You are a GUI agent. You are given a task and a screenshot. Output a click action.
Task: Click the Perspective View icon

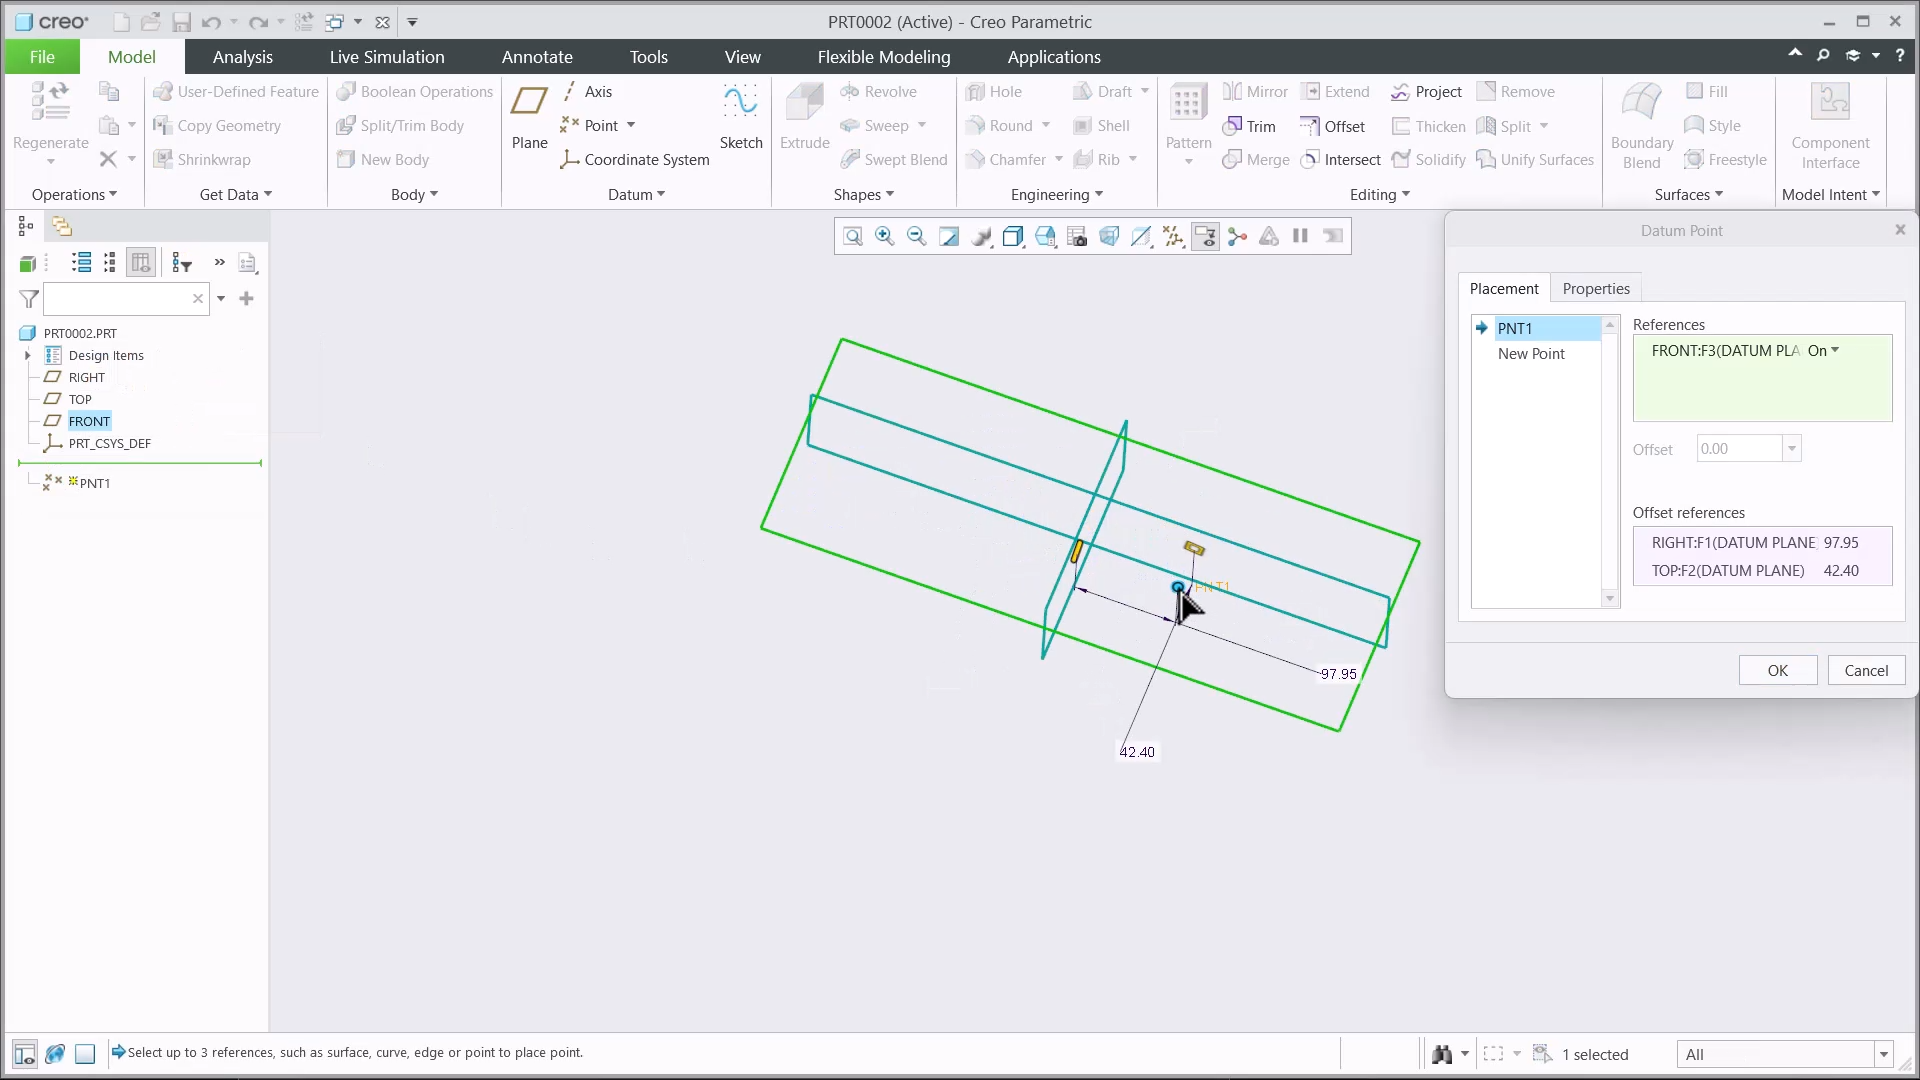click(1109, 237)
